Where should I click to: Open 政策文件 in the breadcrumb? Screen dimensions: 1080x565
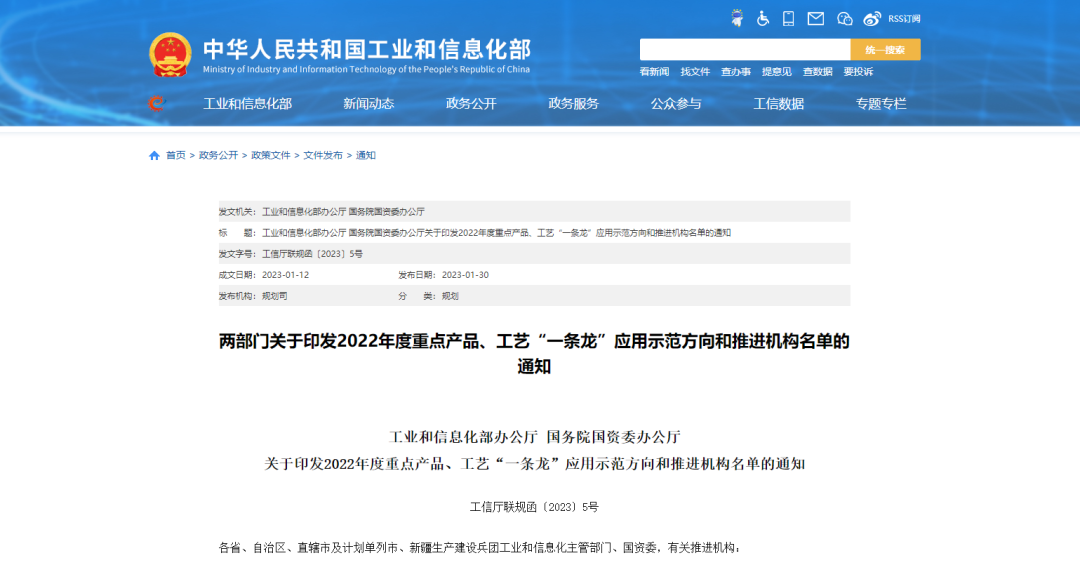click(x=271, y=156)
